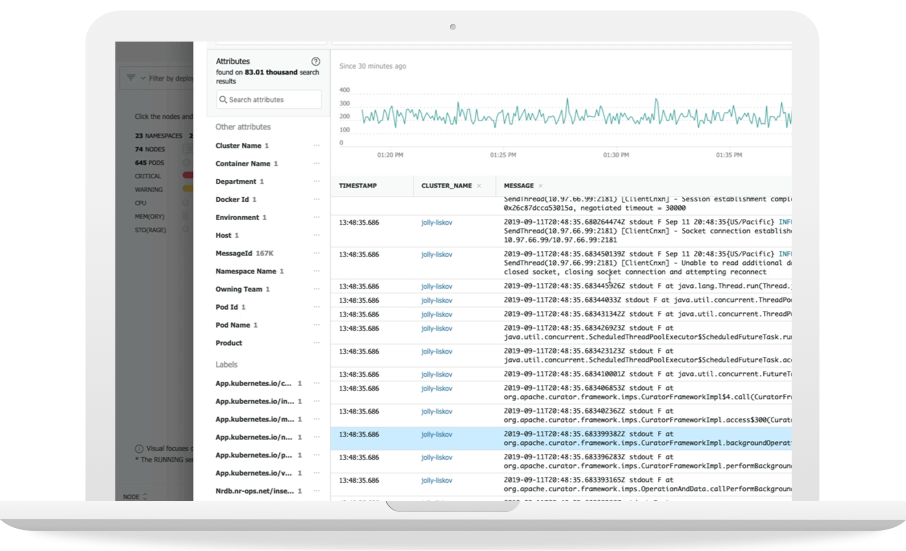
Task: Click the TIMESTAMP column header
Action: 358,186
